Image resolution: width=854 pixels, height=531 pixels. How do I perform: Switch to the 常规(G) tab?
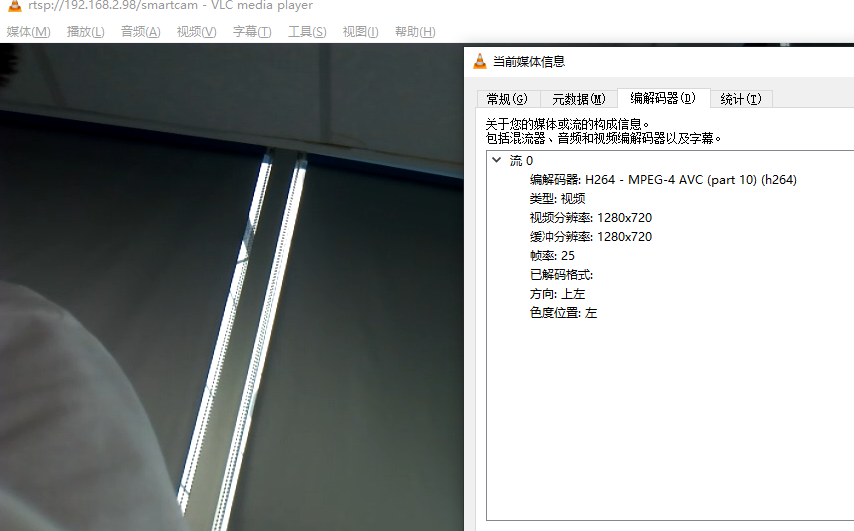point(508,99)
